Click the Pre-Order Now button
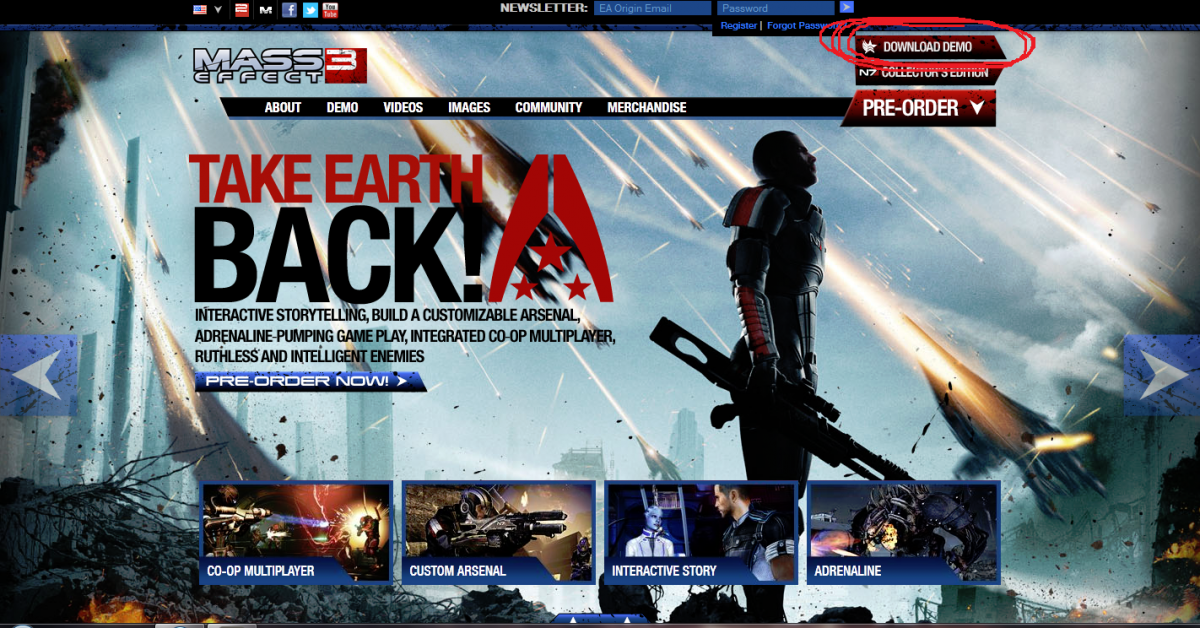Screen dimensions: 1200x628 [x=310, y=381]
